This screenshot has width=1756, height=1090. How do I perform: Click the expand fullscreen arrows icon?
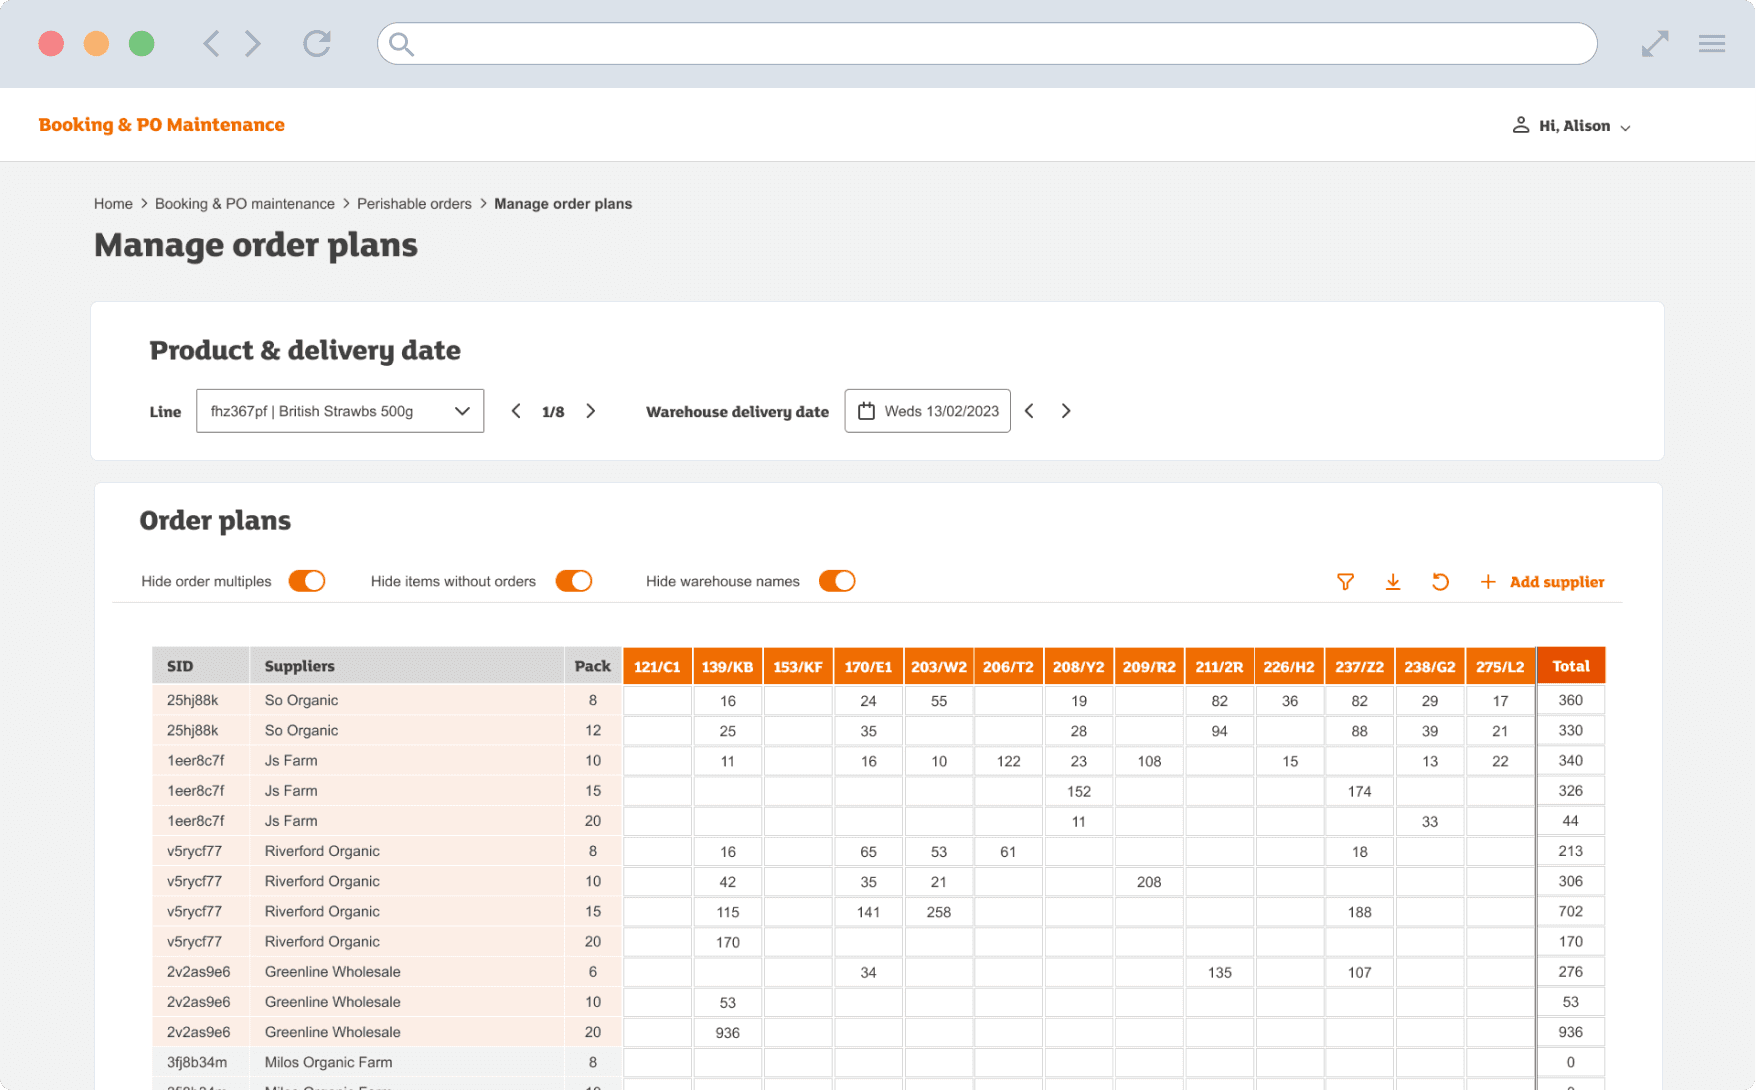pyautogui.click(x=1655, y=44)
